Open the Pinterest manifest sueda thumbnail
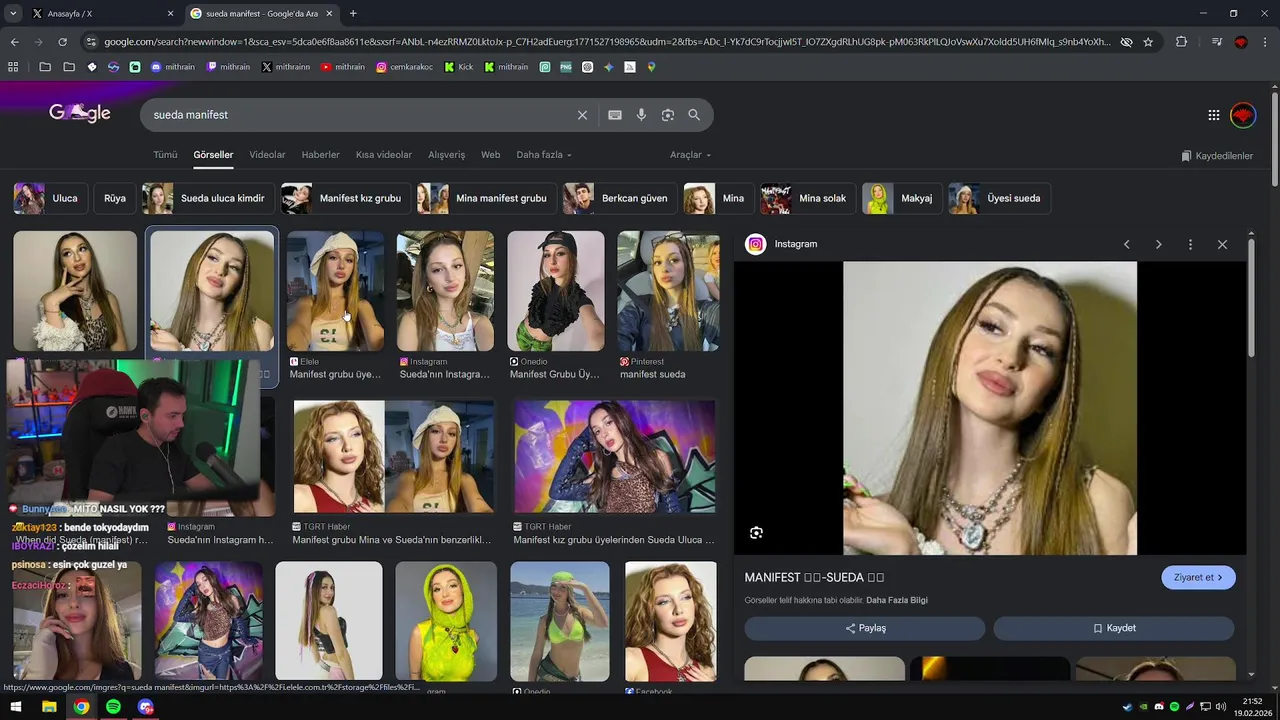This screenshot has width=1280, height=720. click(x=668, y=291)
